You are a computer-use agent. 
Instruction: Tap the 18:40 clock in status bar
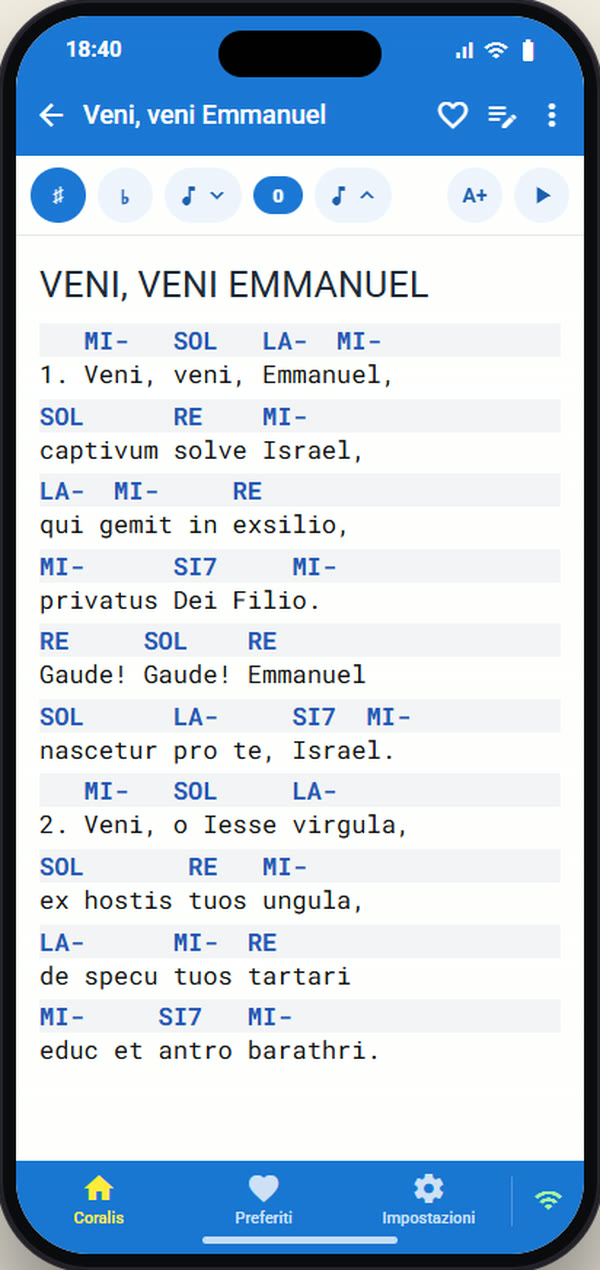tap(94, 50)
